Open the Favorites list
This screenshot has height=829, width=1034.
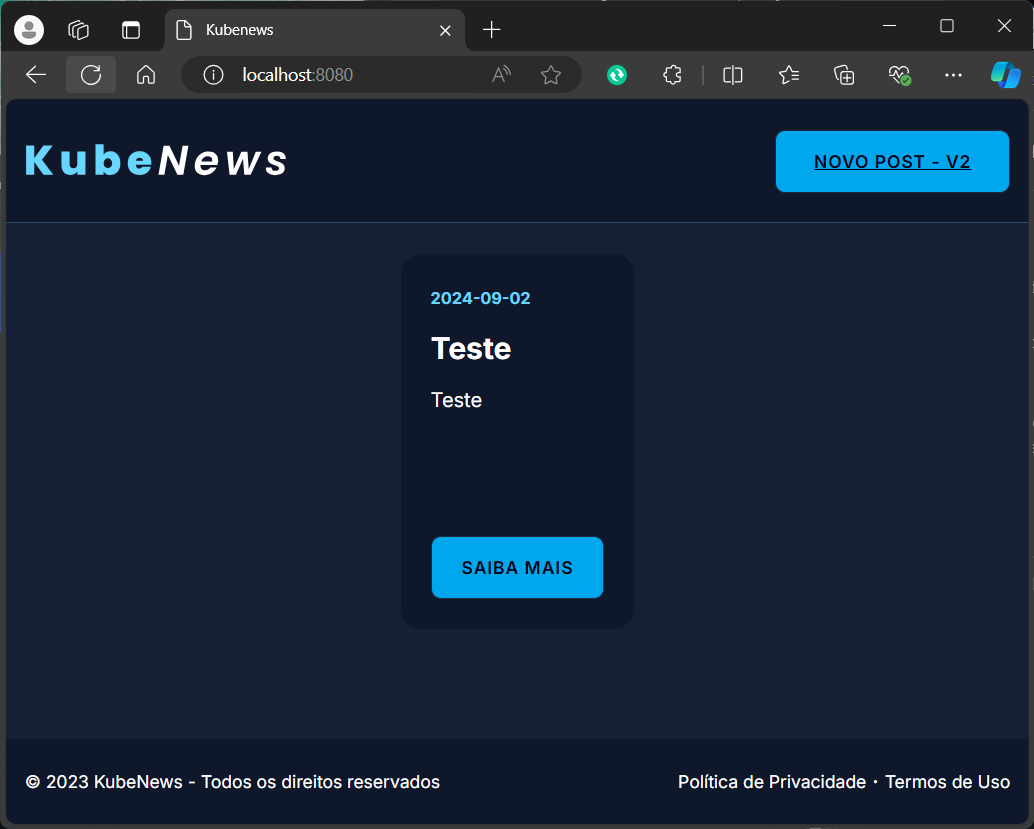(x=789, y=75)
